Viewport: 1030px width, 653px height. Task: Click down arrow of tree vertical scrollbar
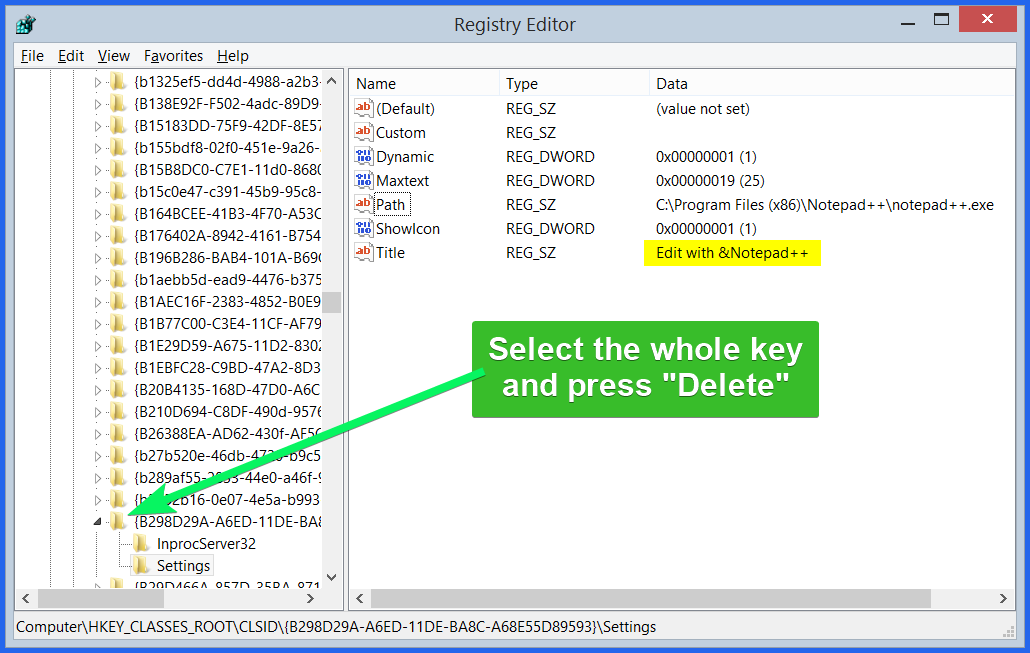tap(331, 577)
